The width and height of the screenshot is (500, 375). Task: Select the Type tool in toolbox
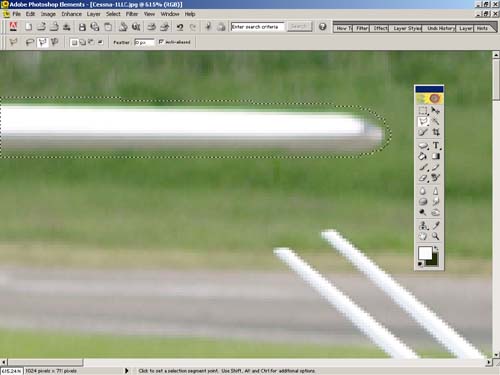[435, 145]
